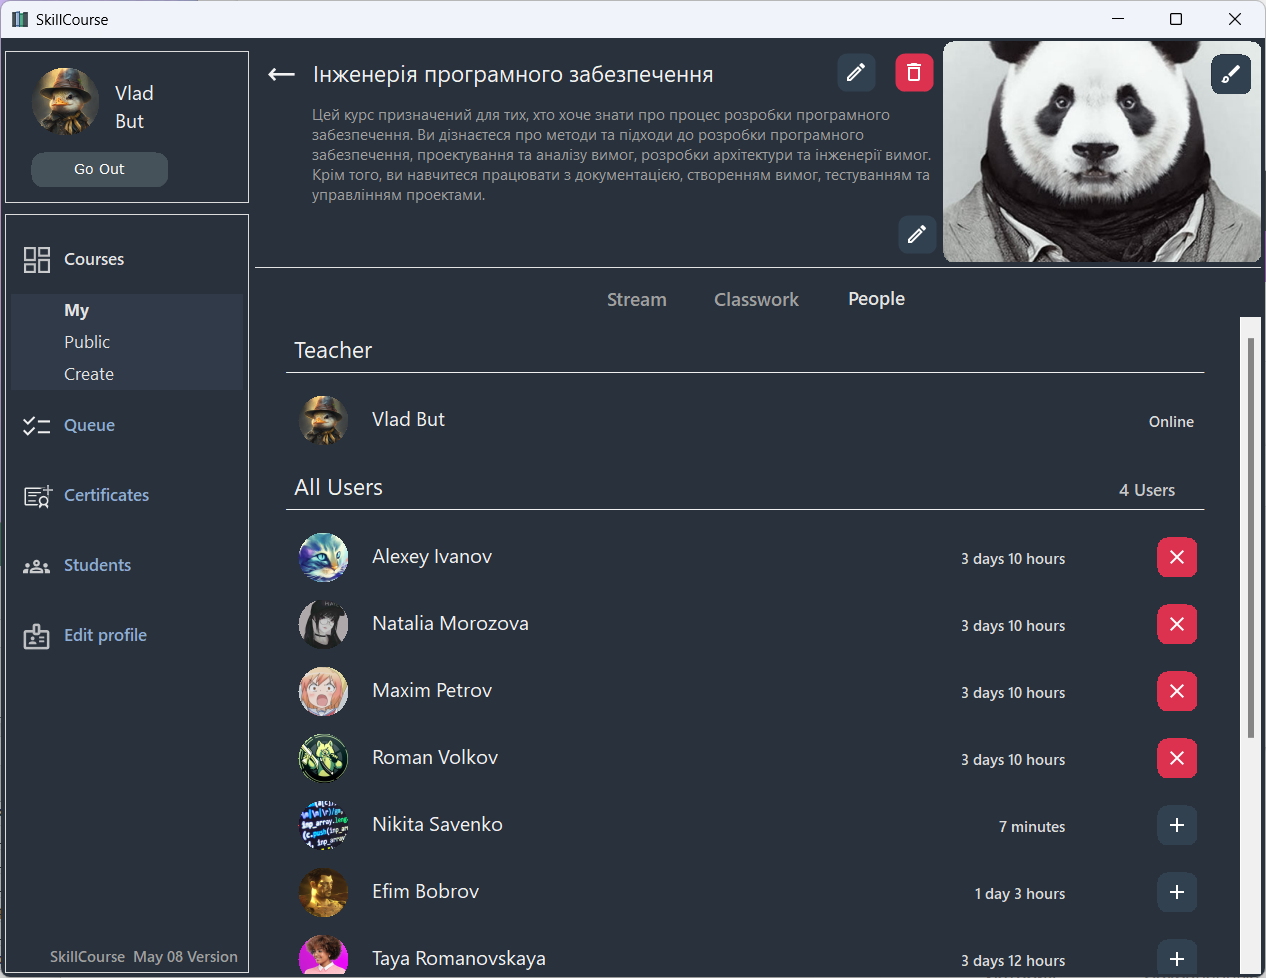Image resolution: width=1266 pixels, height=978 pixels.
Task: Click the course title Інженерія програмного забезпечення
Action: [x=513, y=75]
